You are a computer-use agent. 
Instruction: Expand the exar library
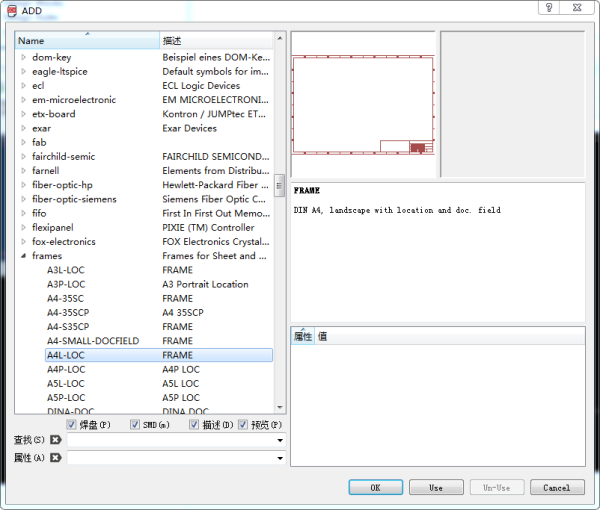point(24,128)
